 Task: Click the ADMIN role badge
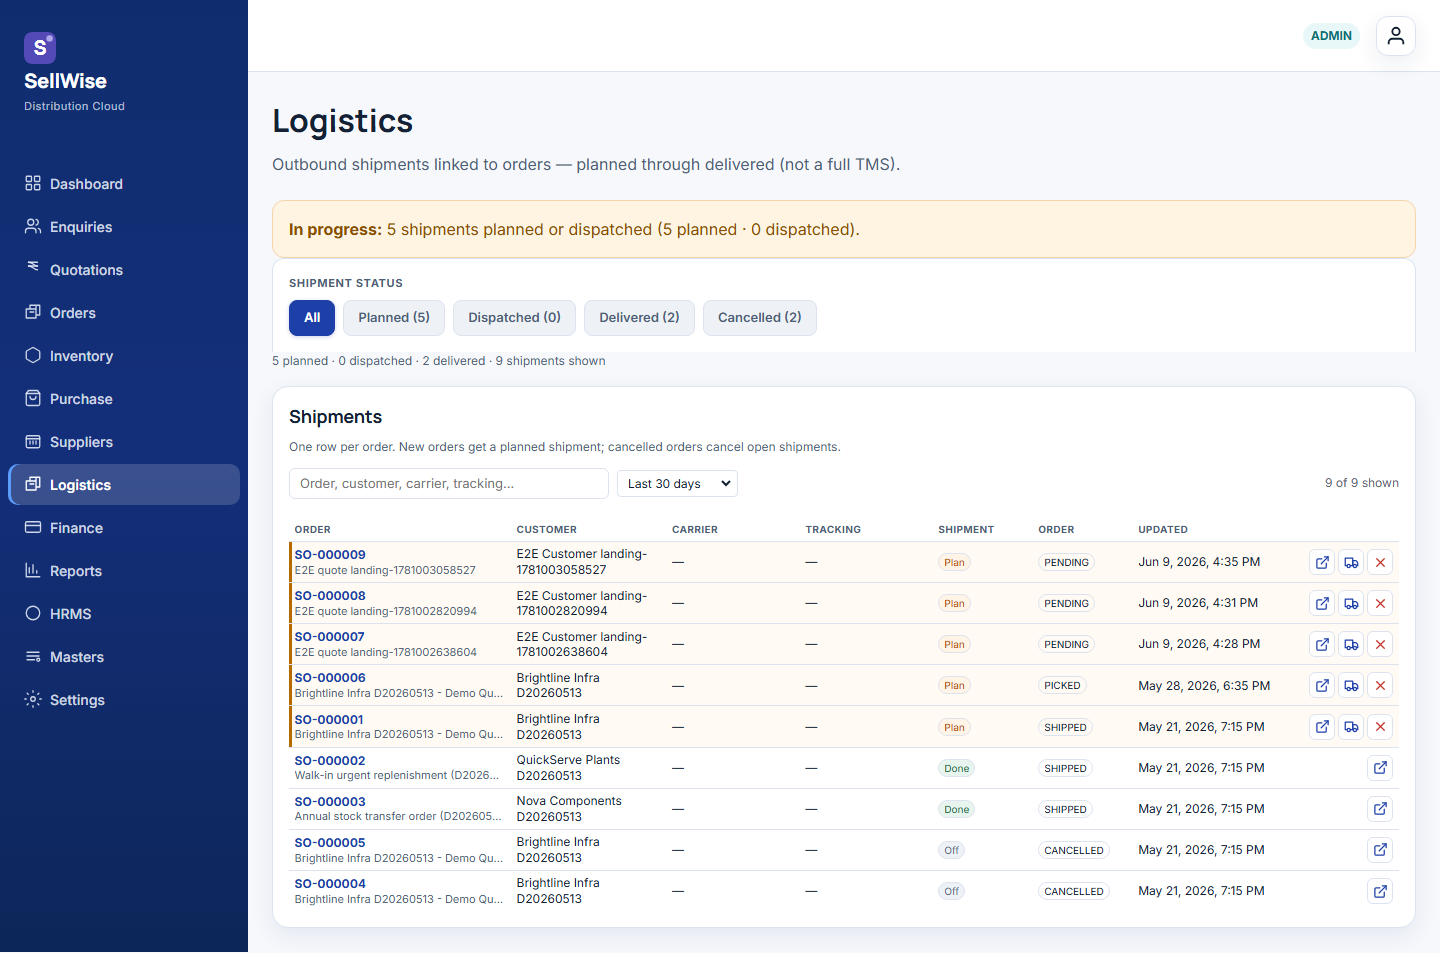tap(1331, 36)
